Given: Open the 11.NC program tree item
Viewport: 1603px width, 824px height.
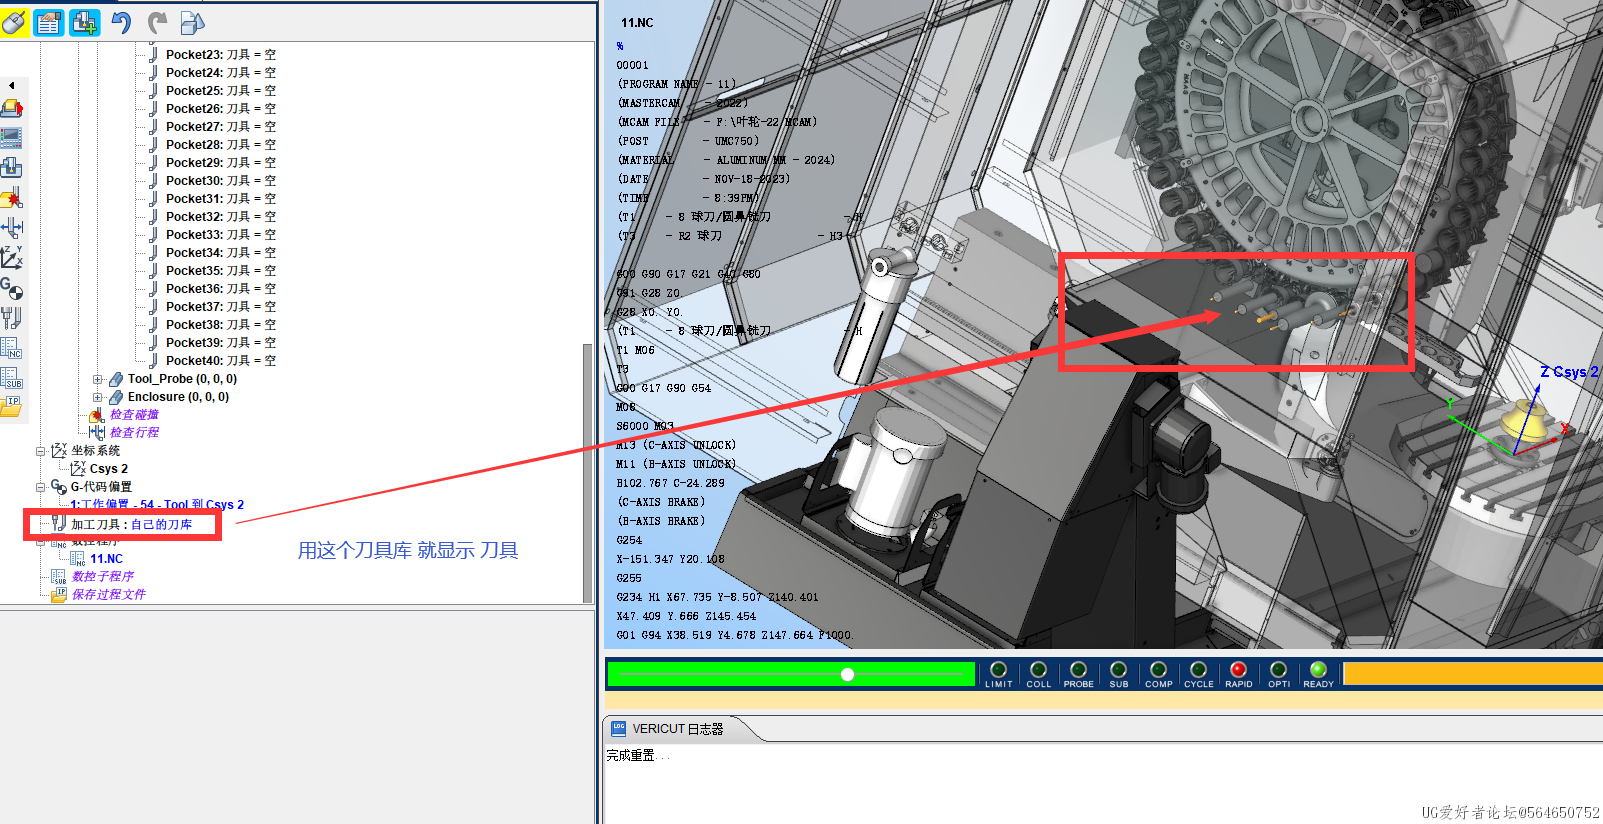Looking at the screenshot, I should coord(106,559).
